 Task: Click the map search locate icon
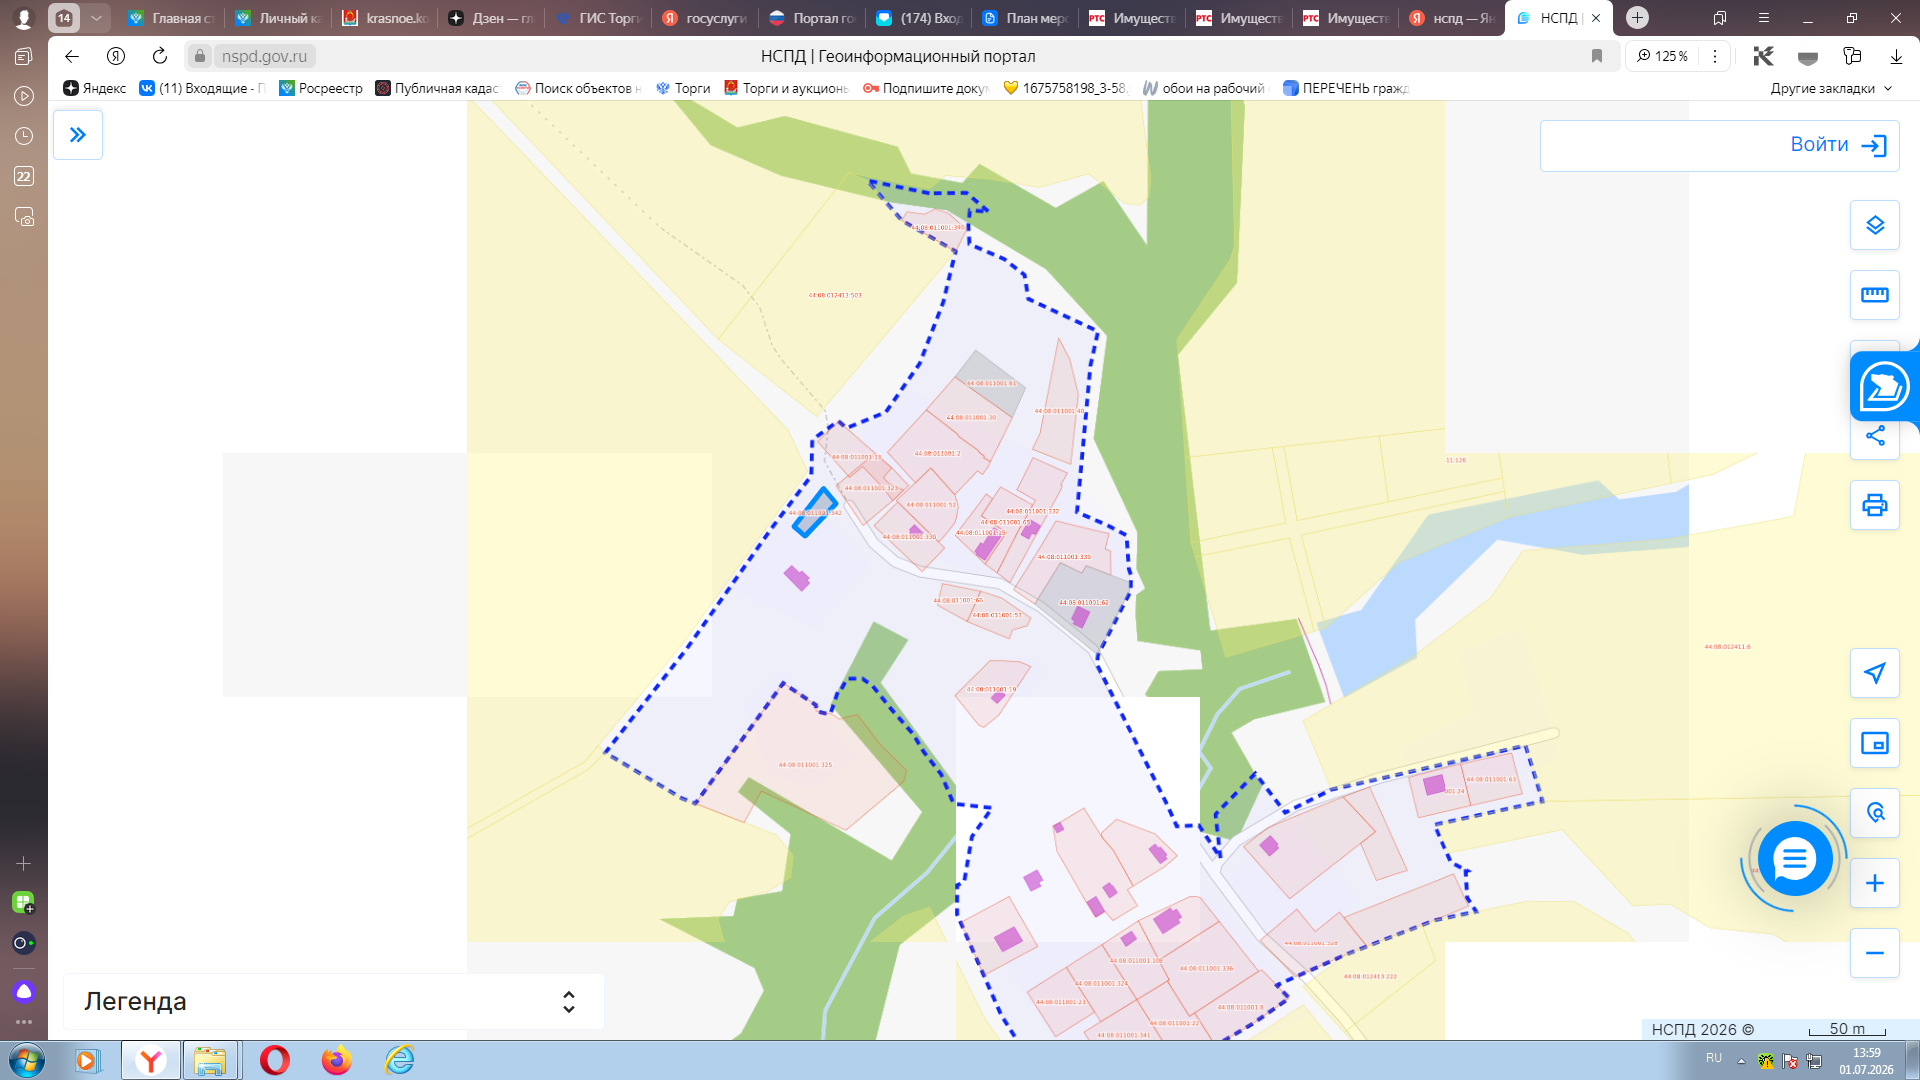1874,813
